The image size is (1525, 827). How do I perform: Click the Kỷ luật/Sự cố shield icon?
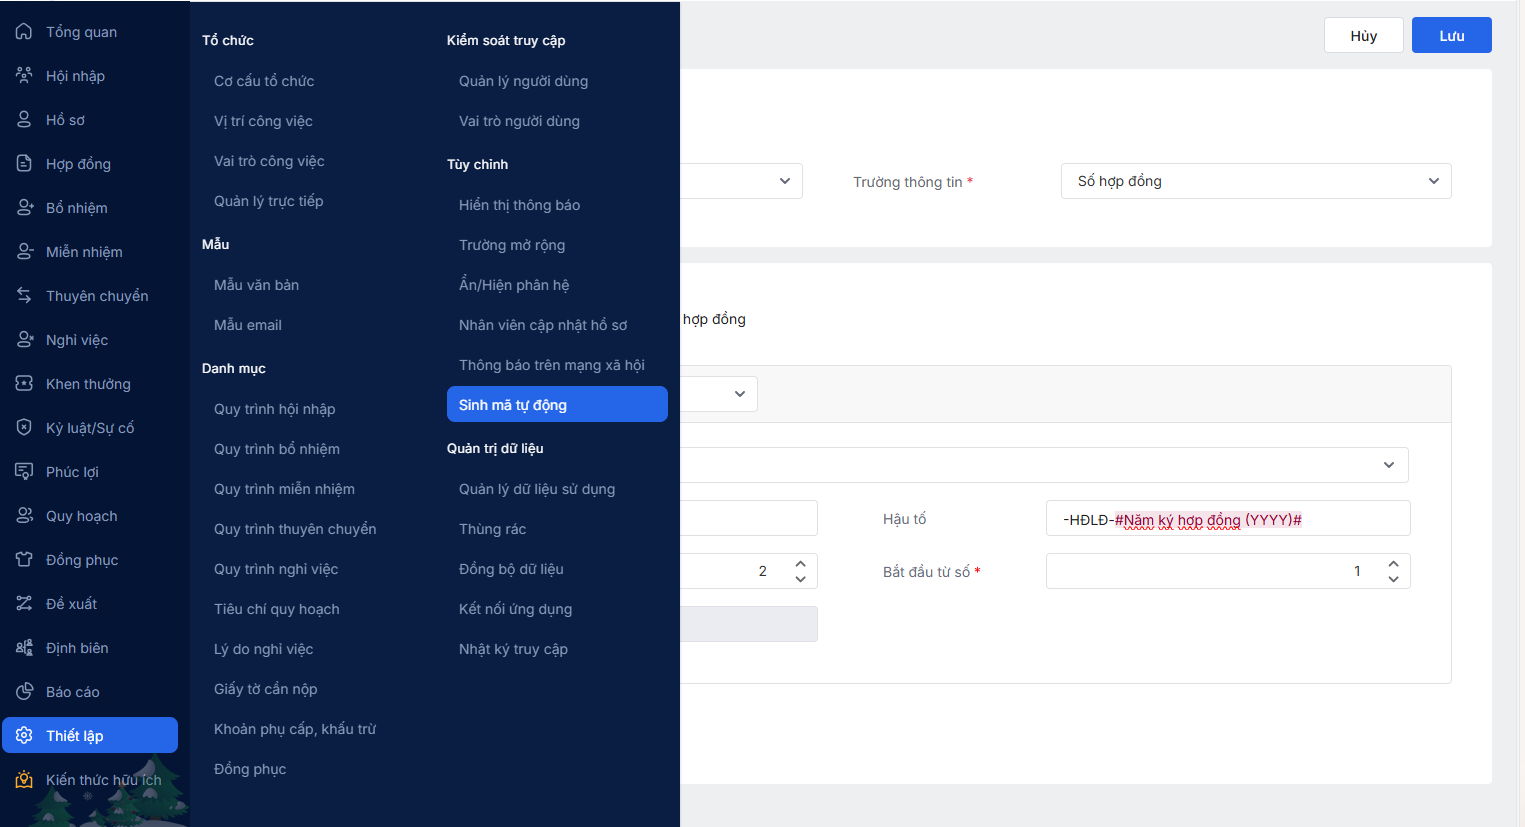tap(24, 427)
